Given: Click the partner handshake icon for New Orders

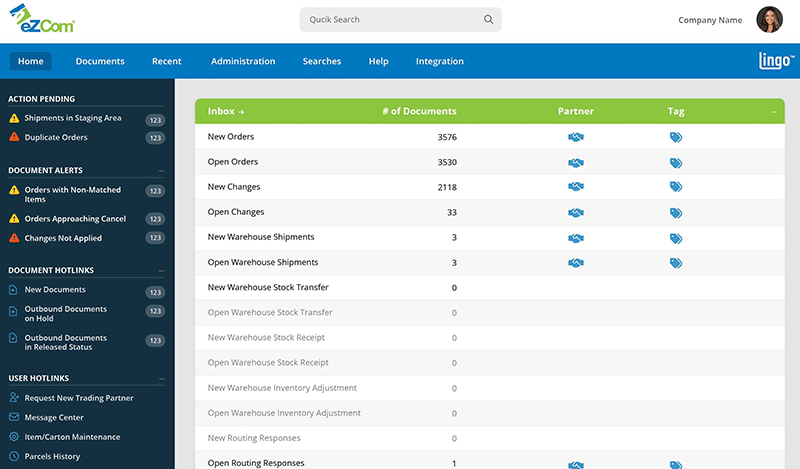Looking at the screenshot, I should [576, 137].
